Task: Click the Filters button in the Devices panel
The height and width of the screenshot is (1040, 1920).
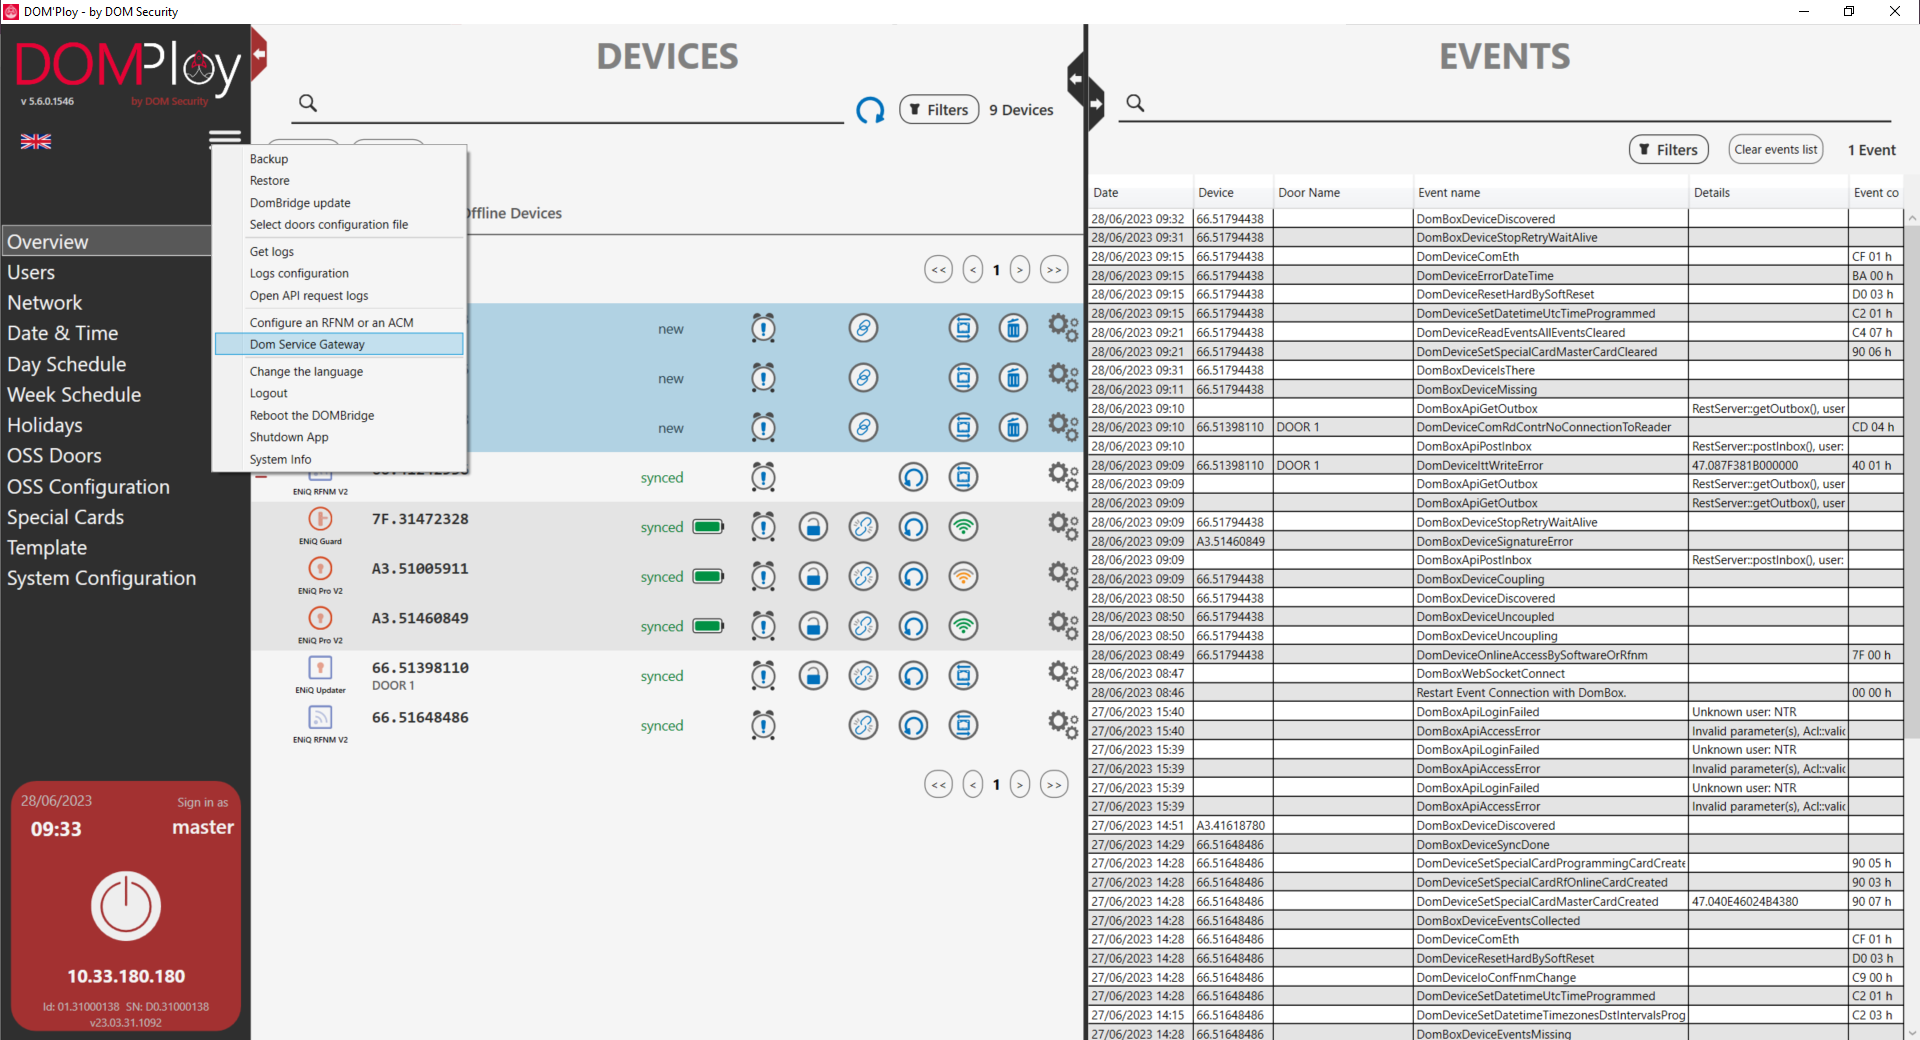Action: tap(939, 109)
